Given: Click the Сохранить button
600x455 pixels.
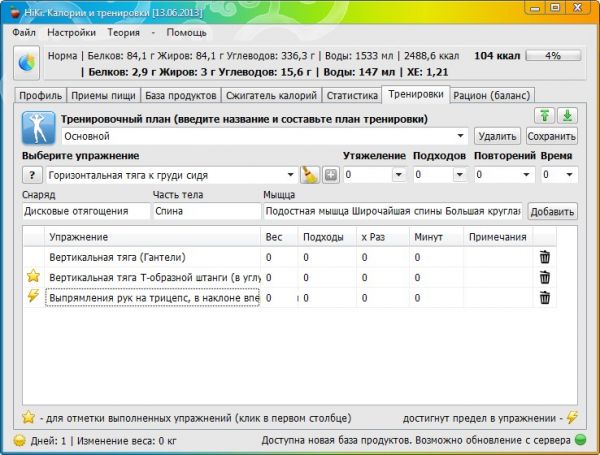Looking at the screenshot, I should [551, 136].
